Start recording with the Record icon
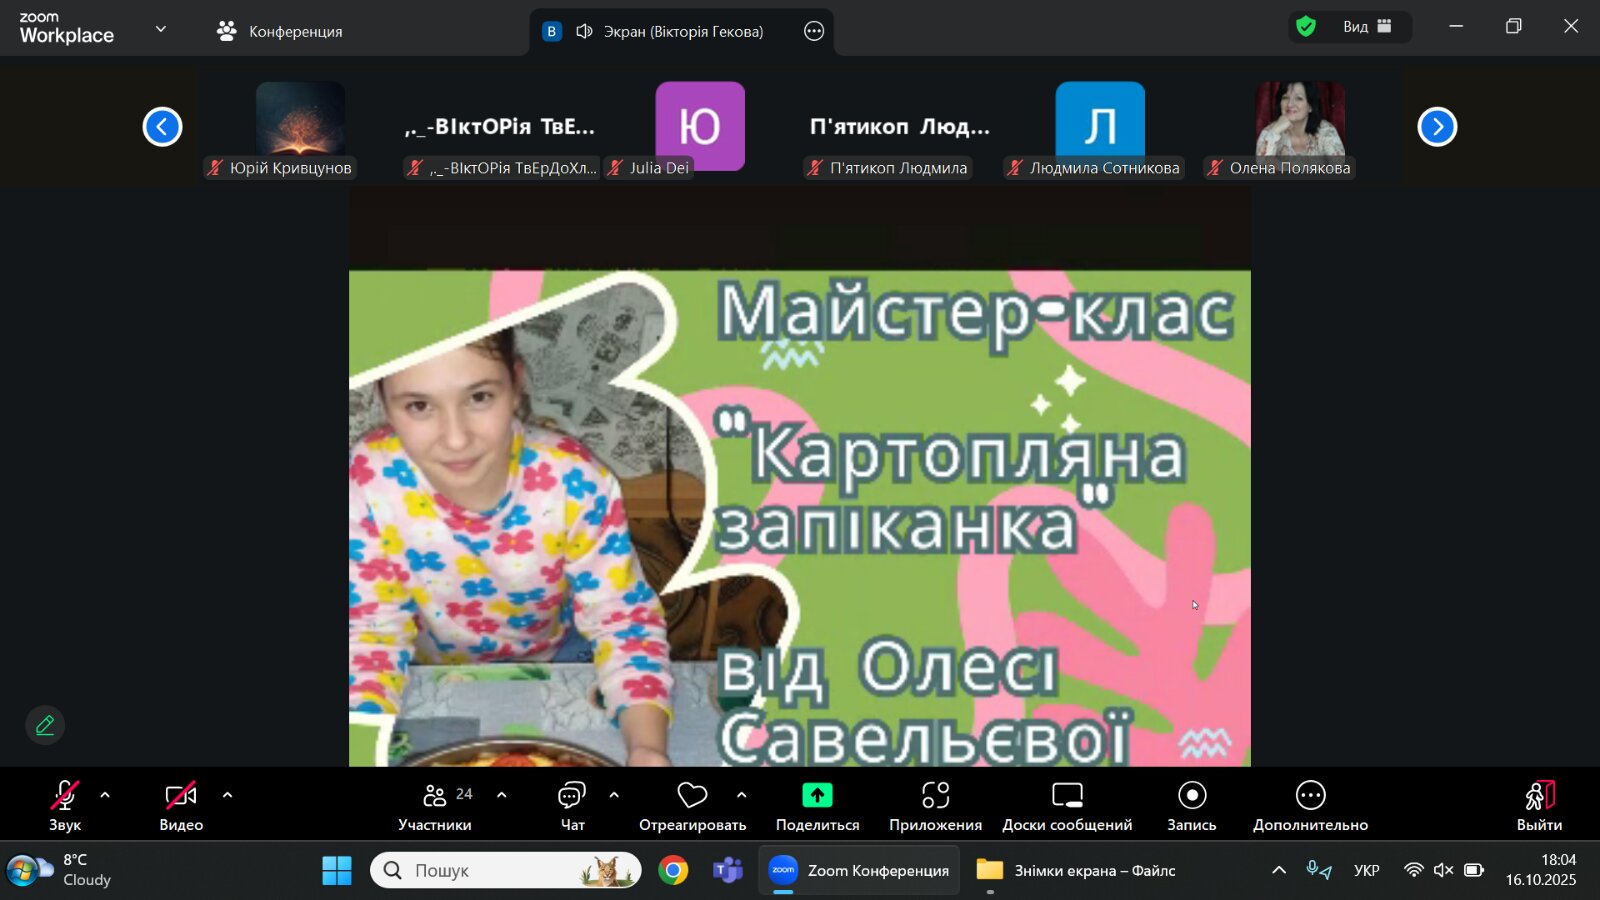 [1192, 796]
